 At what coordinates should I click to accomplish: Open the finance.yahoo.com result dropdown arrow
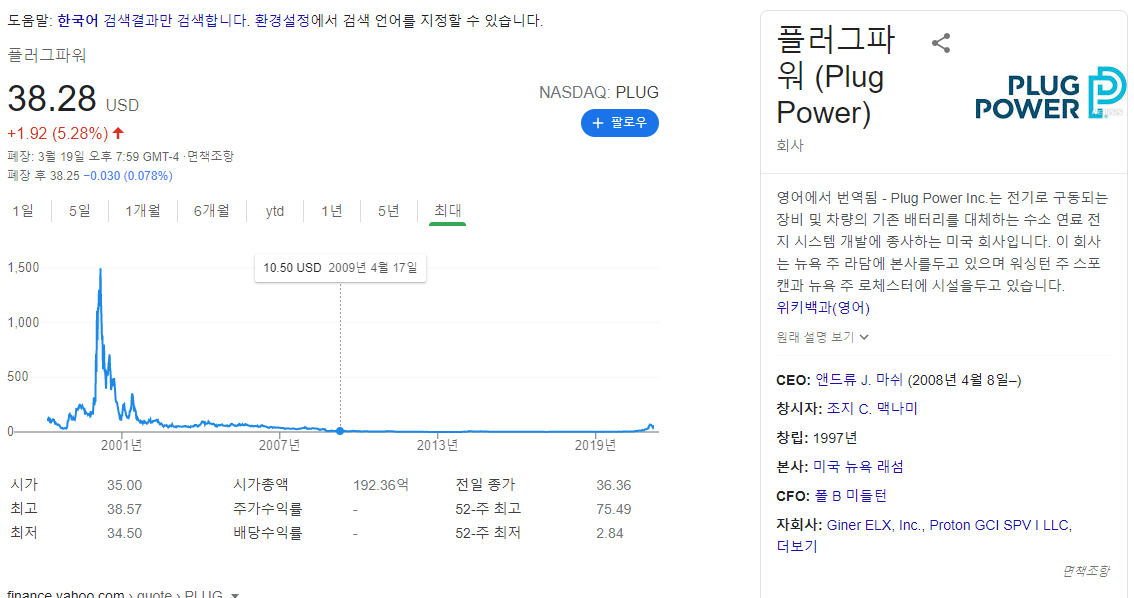234,594
